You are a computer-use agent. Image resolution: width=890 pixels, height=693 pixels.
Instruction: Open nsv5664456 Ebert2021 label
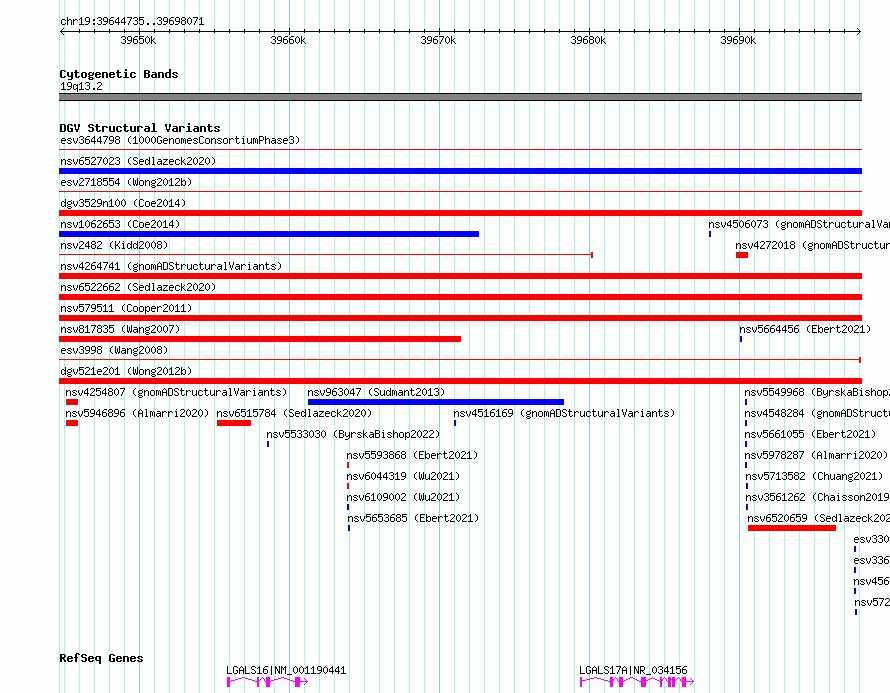(x=805, y=329)
